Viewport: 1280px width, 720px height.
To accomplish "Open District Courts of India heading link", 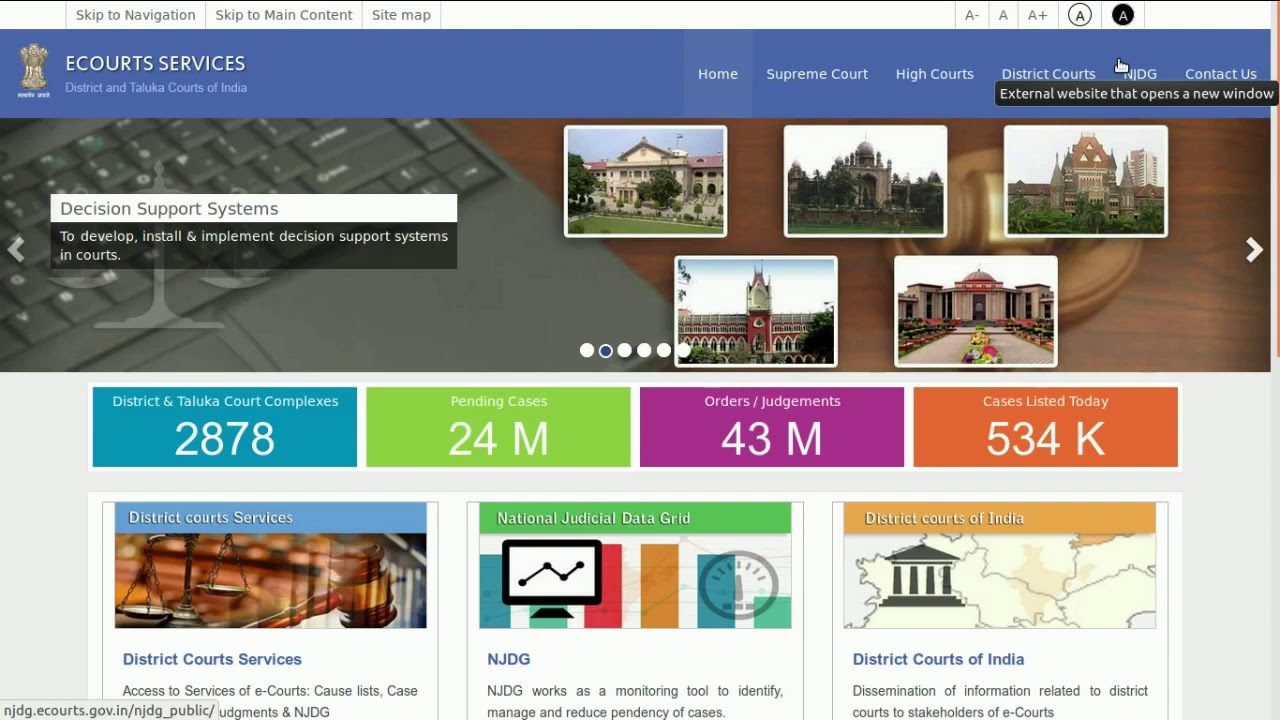I will (938, 659).
